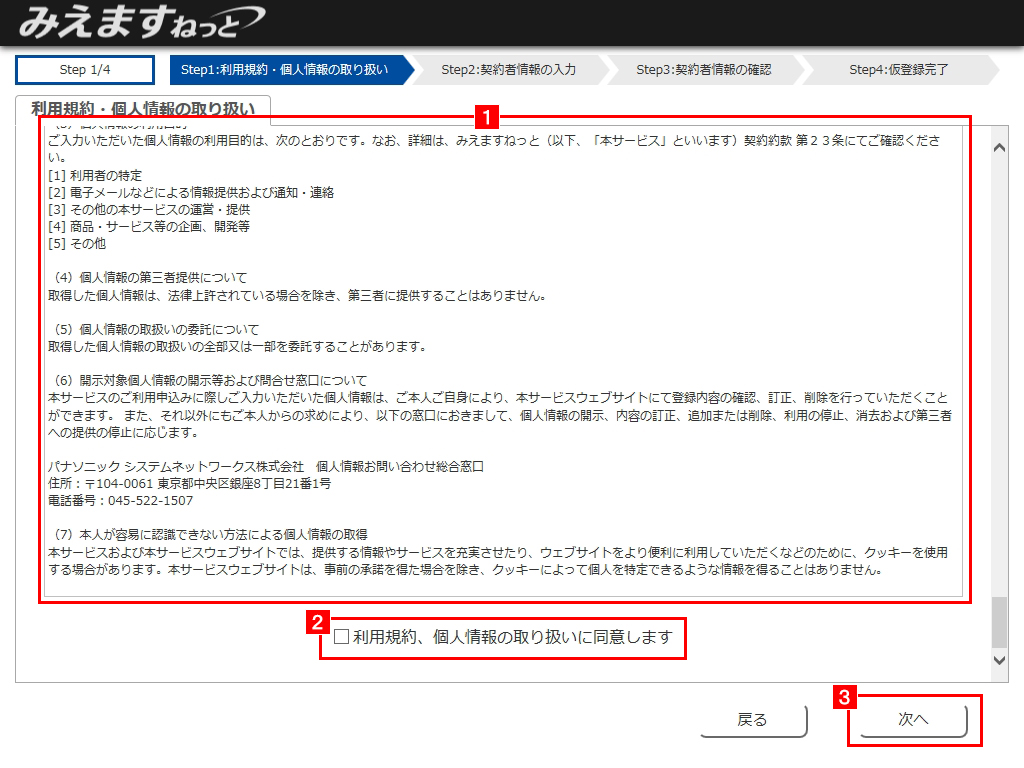The width and height of the screenshot is (1024, 768).
Task: Click the vertical scrollbar thumb
Action: pos(999,623)
